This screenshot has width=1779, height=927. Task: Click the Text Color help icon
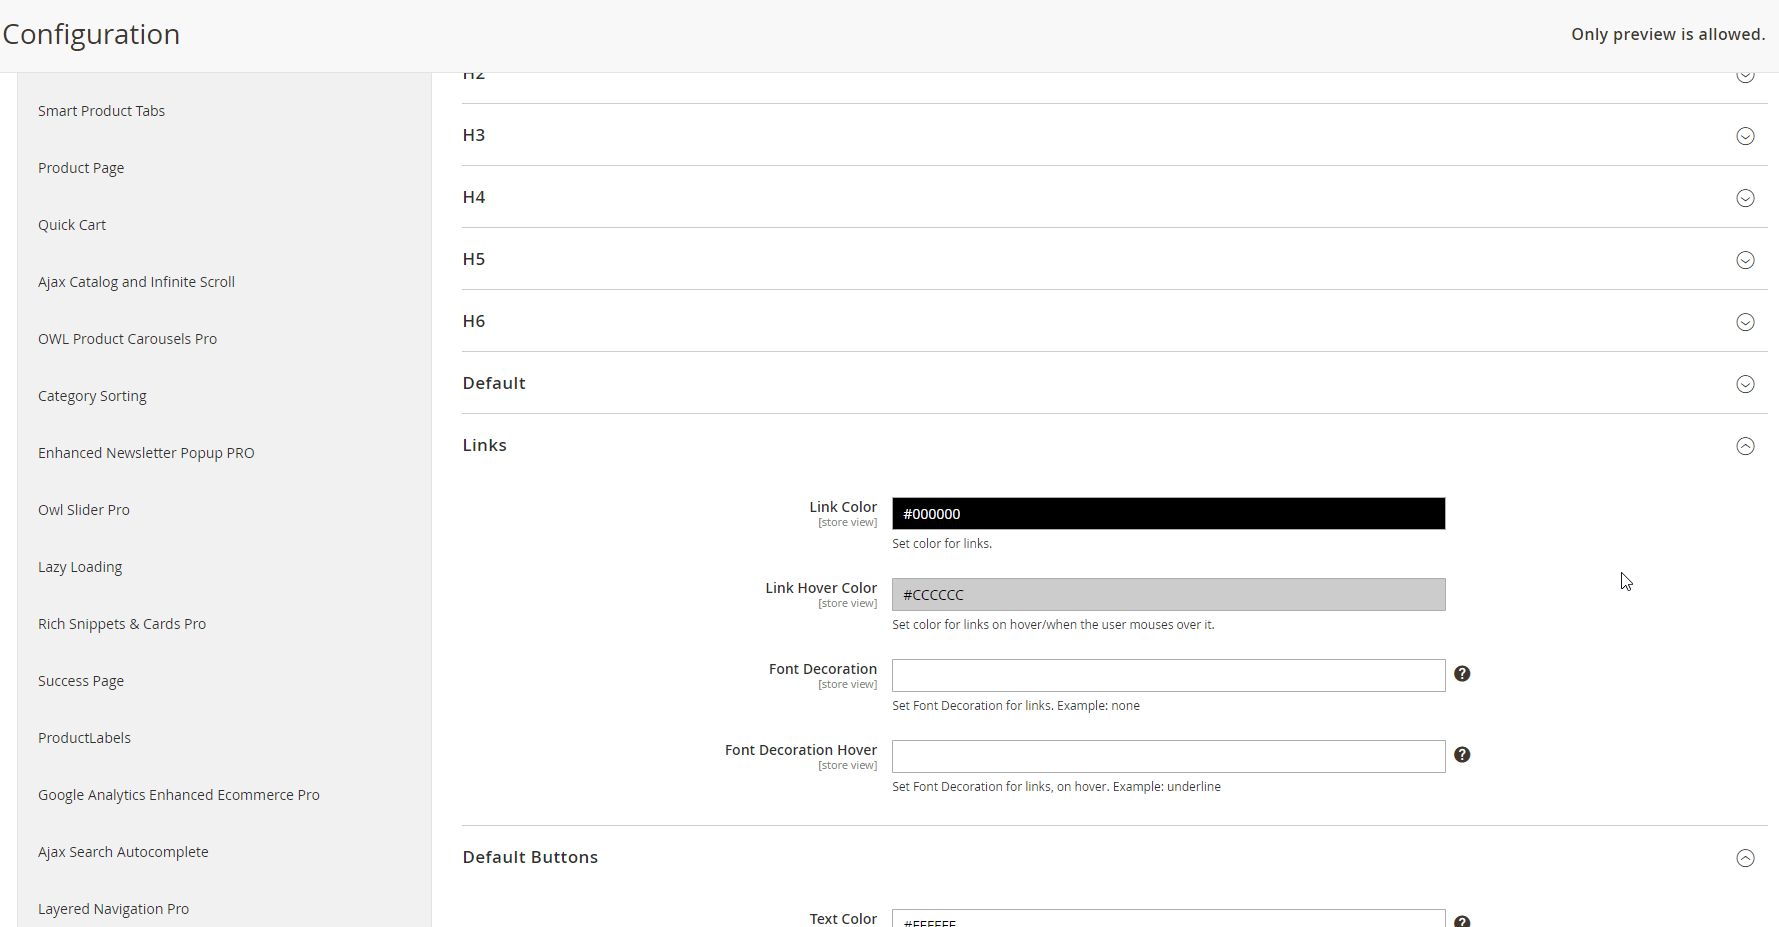(x=1462, y=921)
